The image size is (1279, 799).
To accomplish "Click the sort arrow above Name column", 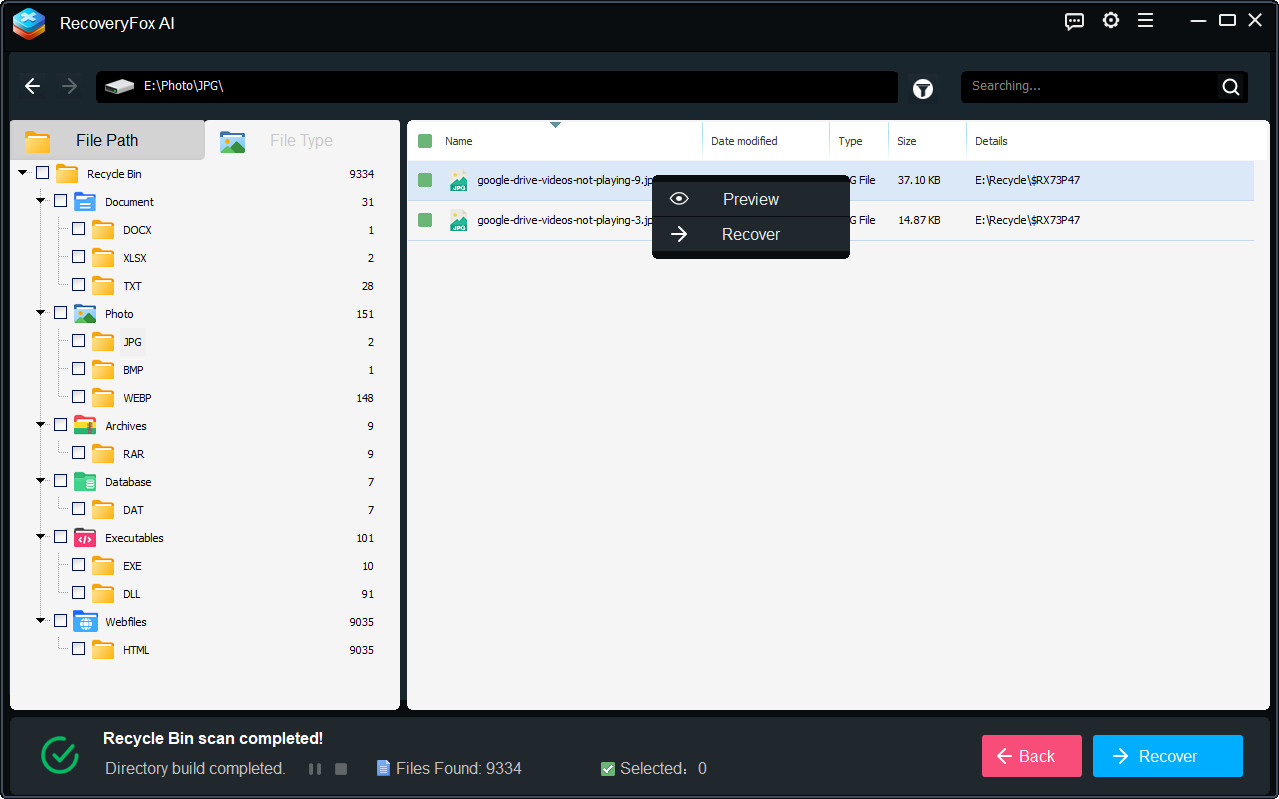I will coord(555,125).
